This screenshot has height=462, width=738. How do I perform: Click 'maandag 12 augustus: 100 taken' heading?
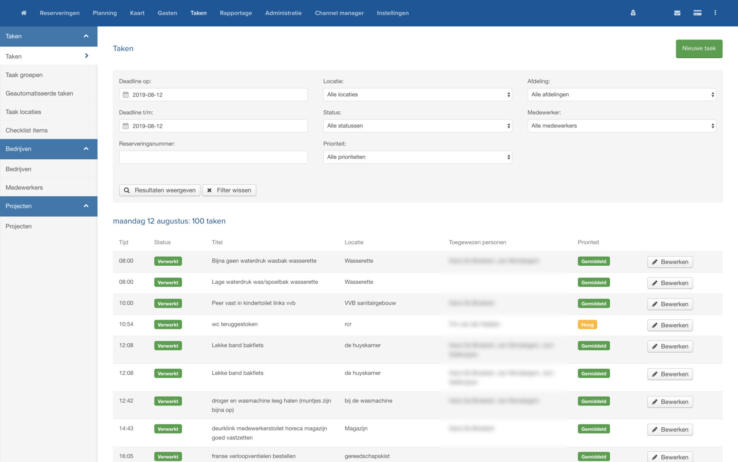pos(169,221)
